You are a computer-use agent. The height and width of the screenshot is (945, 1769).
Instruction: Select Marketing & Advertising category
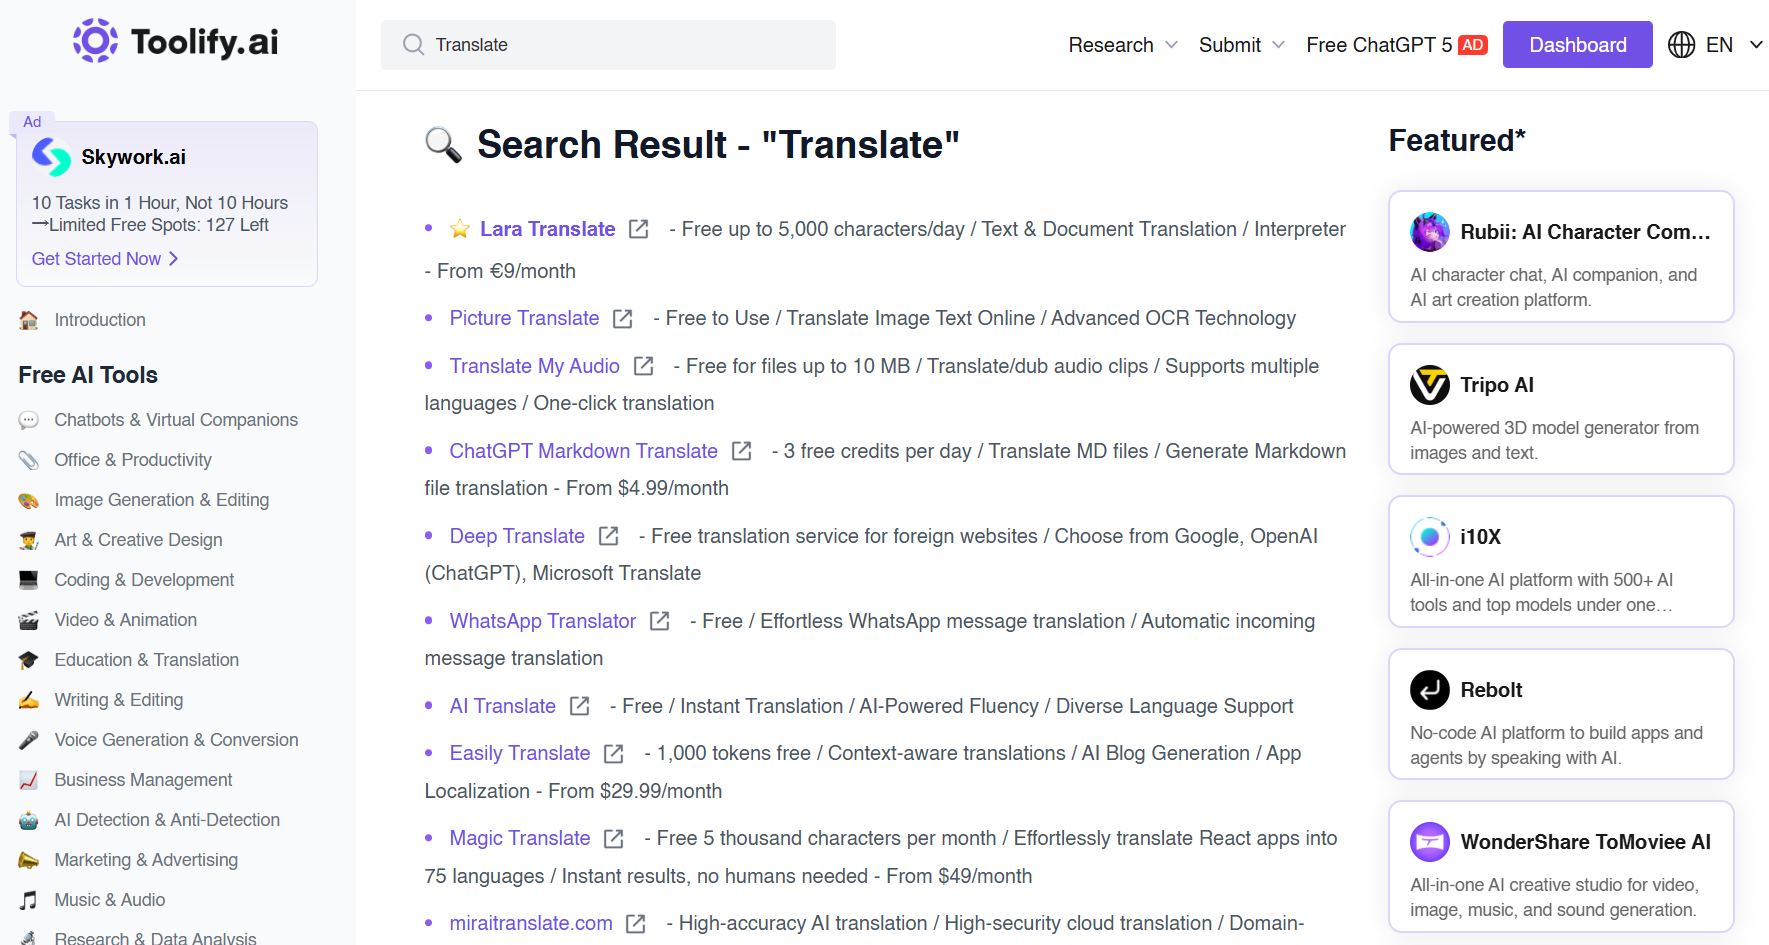point(146,860)
